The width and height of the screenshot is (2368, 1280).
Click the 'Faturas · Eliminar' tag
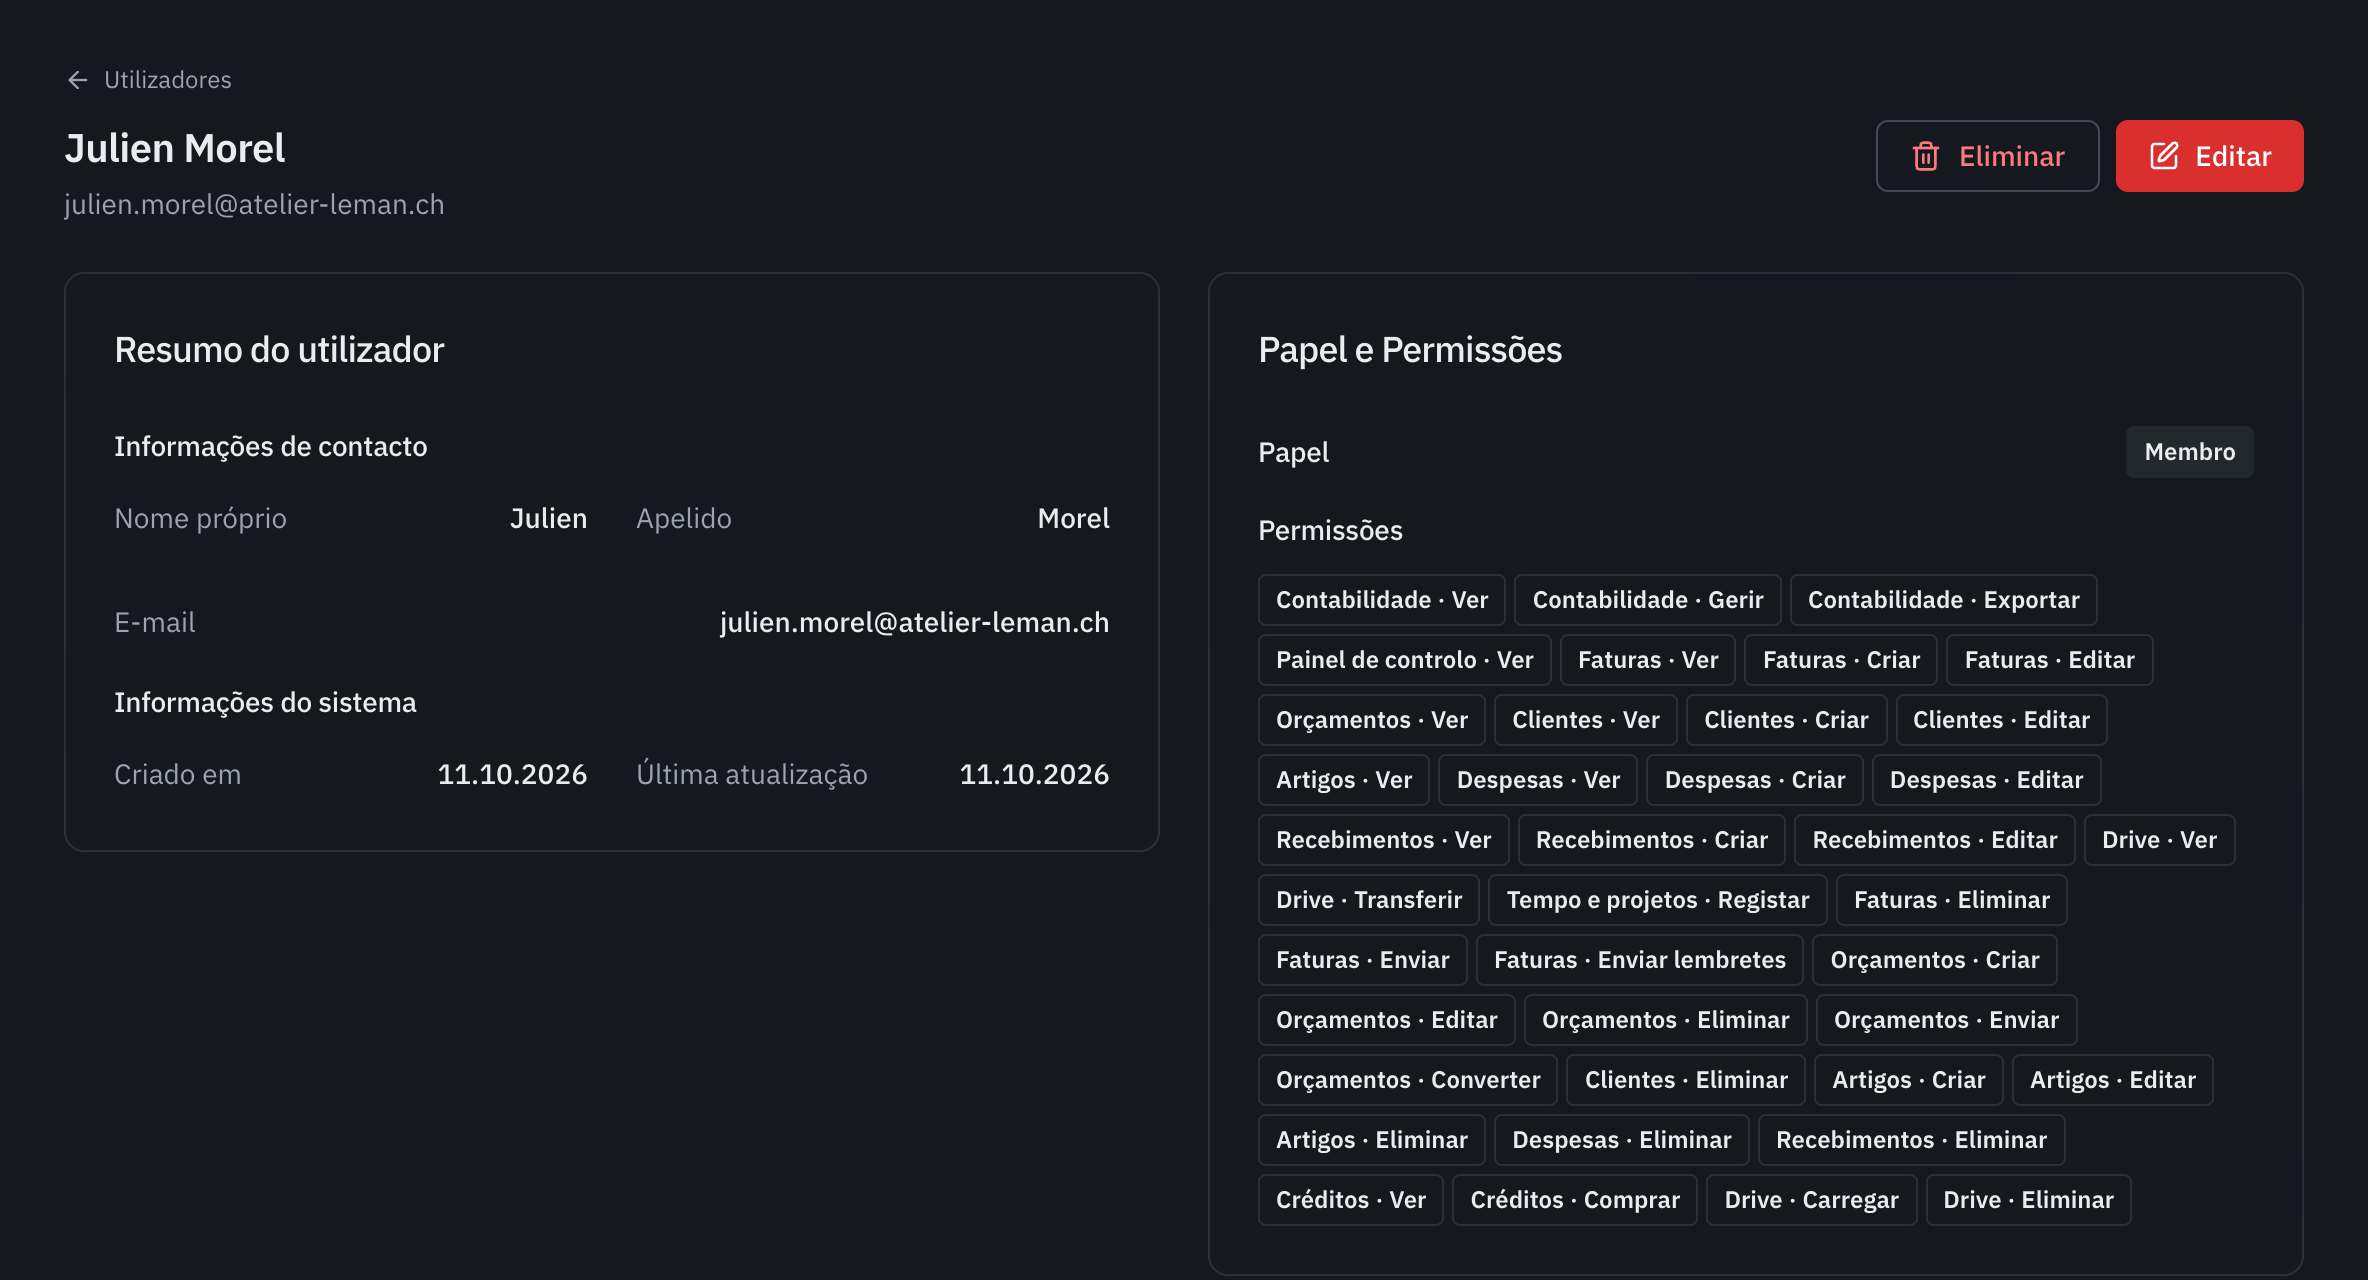pyautogui.click(x=1951, y=900)
